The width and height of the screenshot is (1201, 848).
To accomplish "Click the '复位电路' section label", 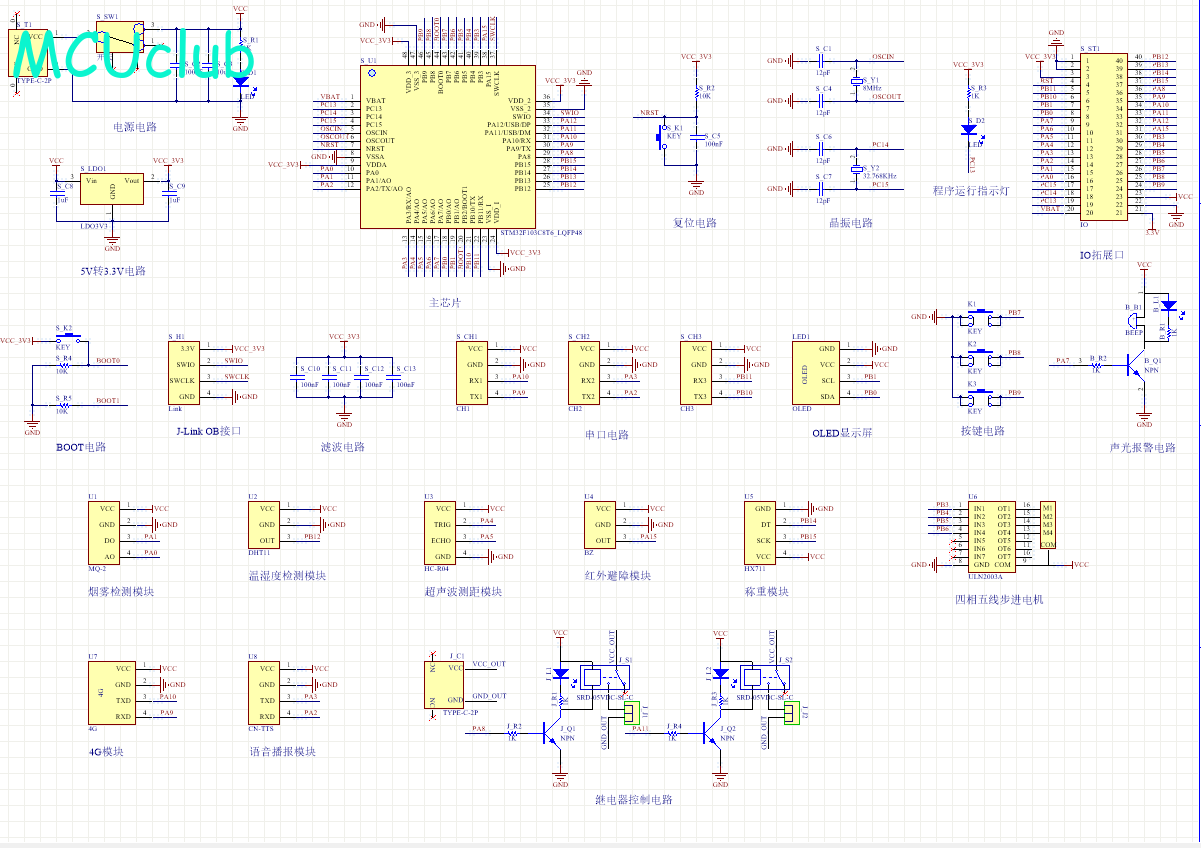I will 695,223.
